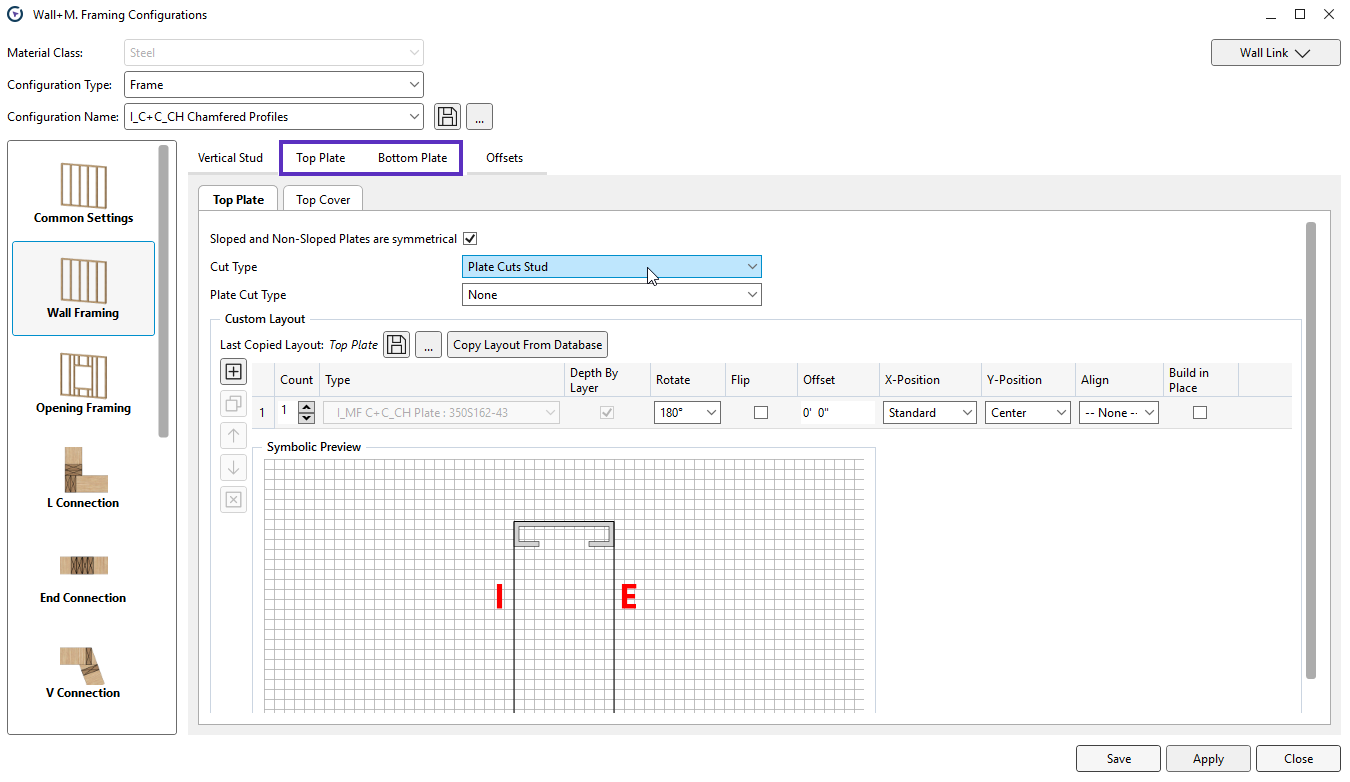This screenshot has width=1350, height=782.
Task: Click the left sidebar vertical scrollbar
Action: pos(163,290)
